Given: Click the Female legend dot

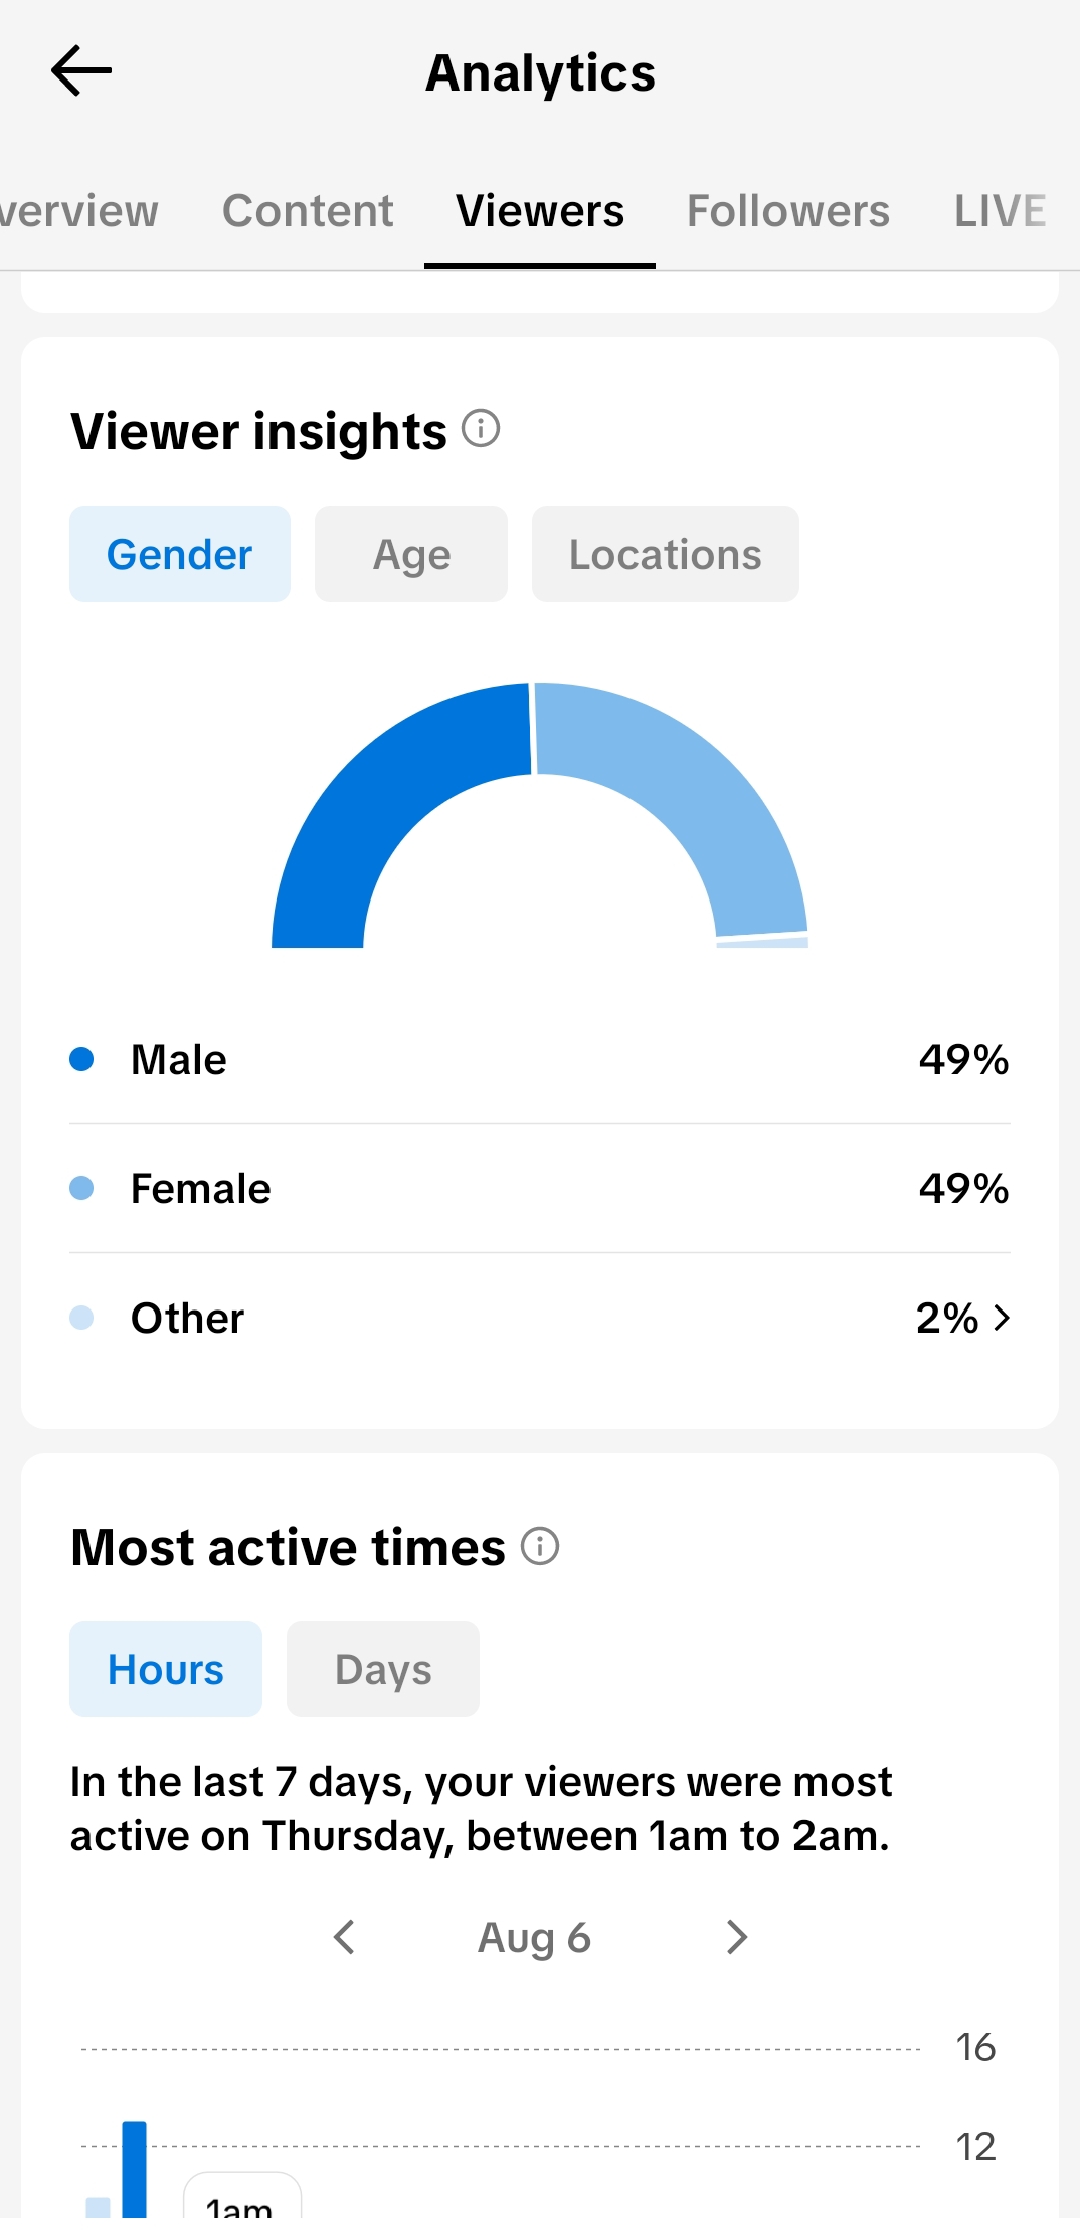Looking at the screenshot, I should [82, 1188].
